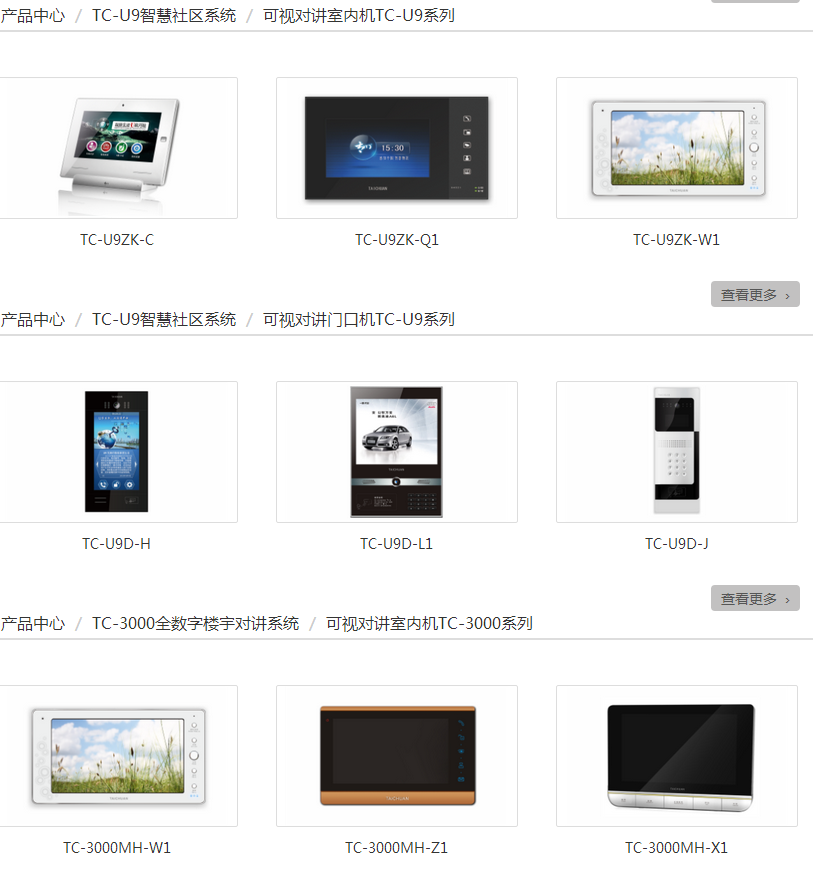Go to 可视对讲门口机TC-U9系列 breadcrumb
The image size is (813, 869).
pyautogui.click(x=359, y=320)
